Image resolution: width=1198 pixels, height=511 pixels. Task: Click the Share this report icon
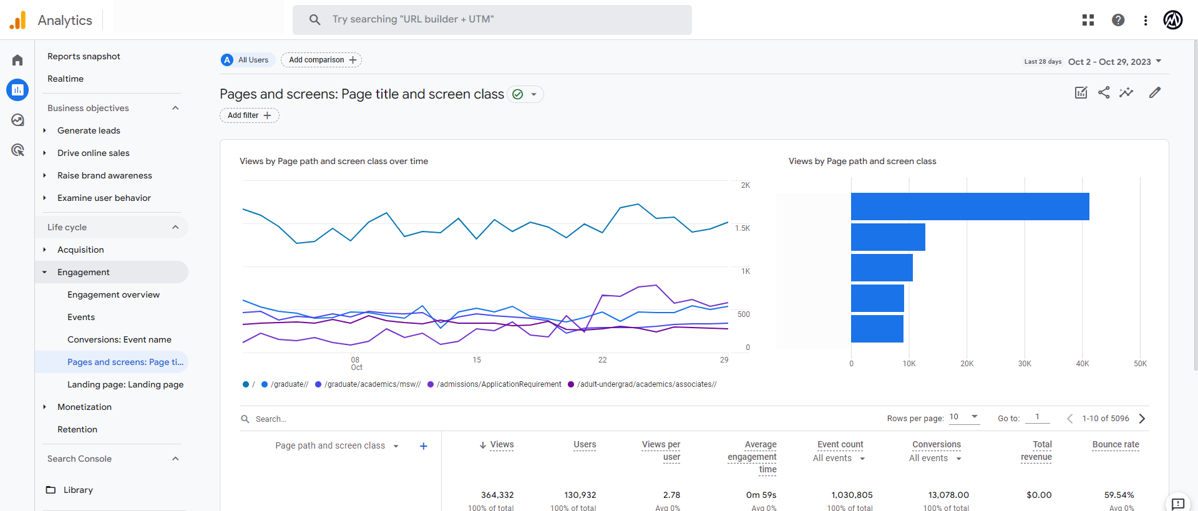[1104, 93]
